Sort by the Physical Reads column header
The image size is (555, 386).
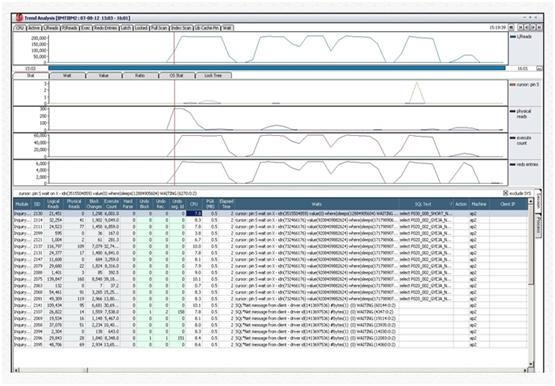[74, 204]
